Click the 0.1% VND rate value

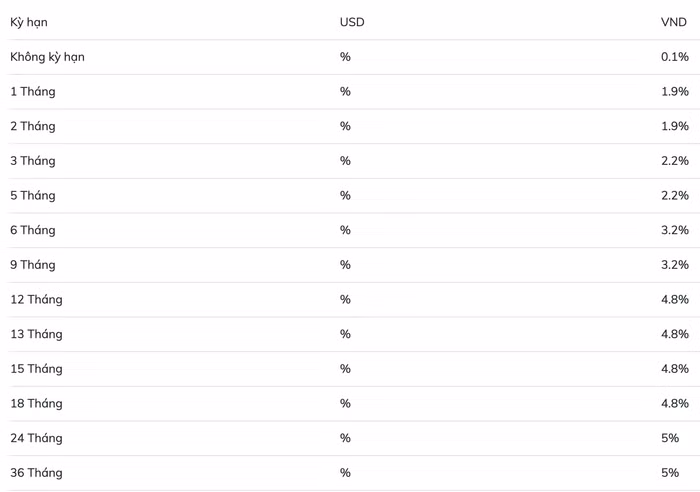674,57
